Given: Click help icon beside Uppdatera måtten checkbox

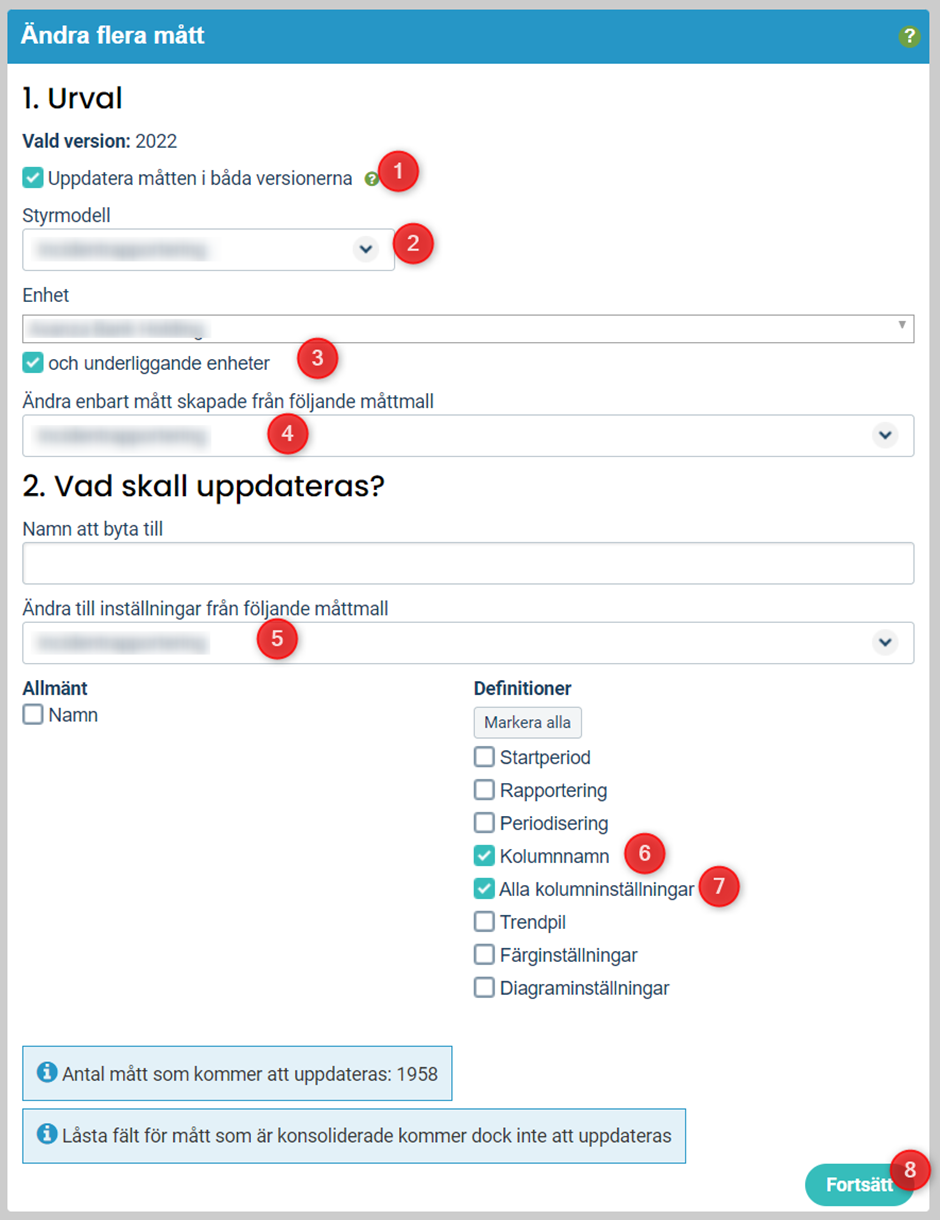Looking at the screenshot, I should [x=372, y=179].
